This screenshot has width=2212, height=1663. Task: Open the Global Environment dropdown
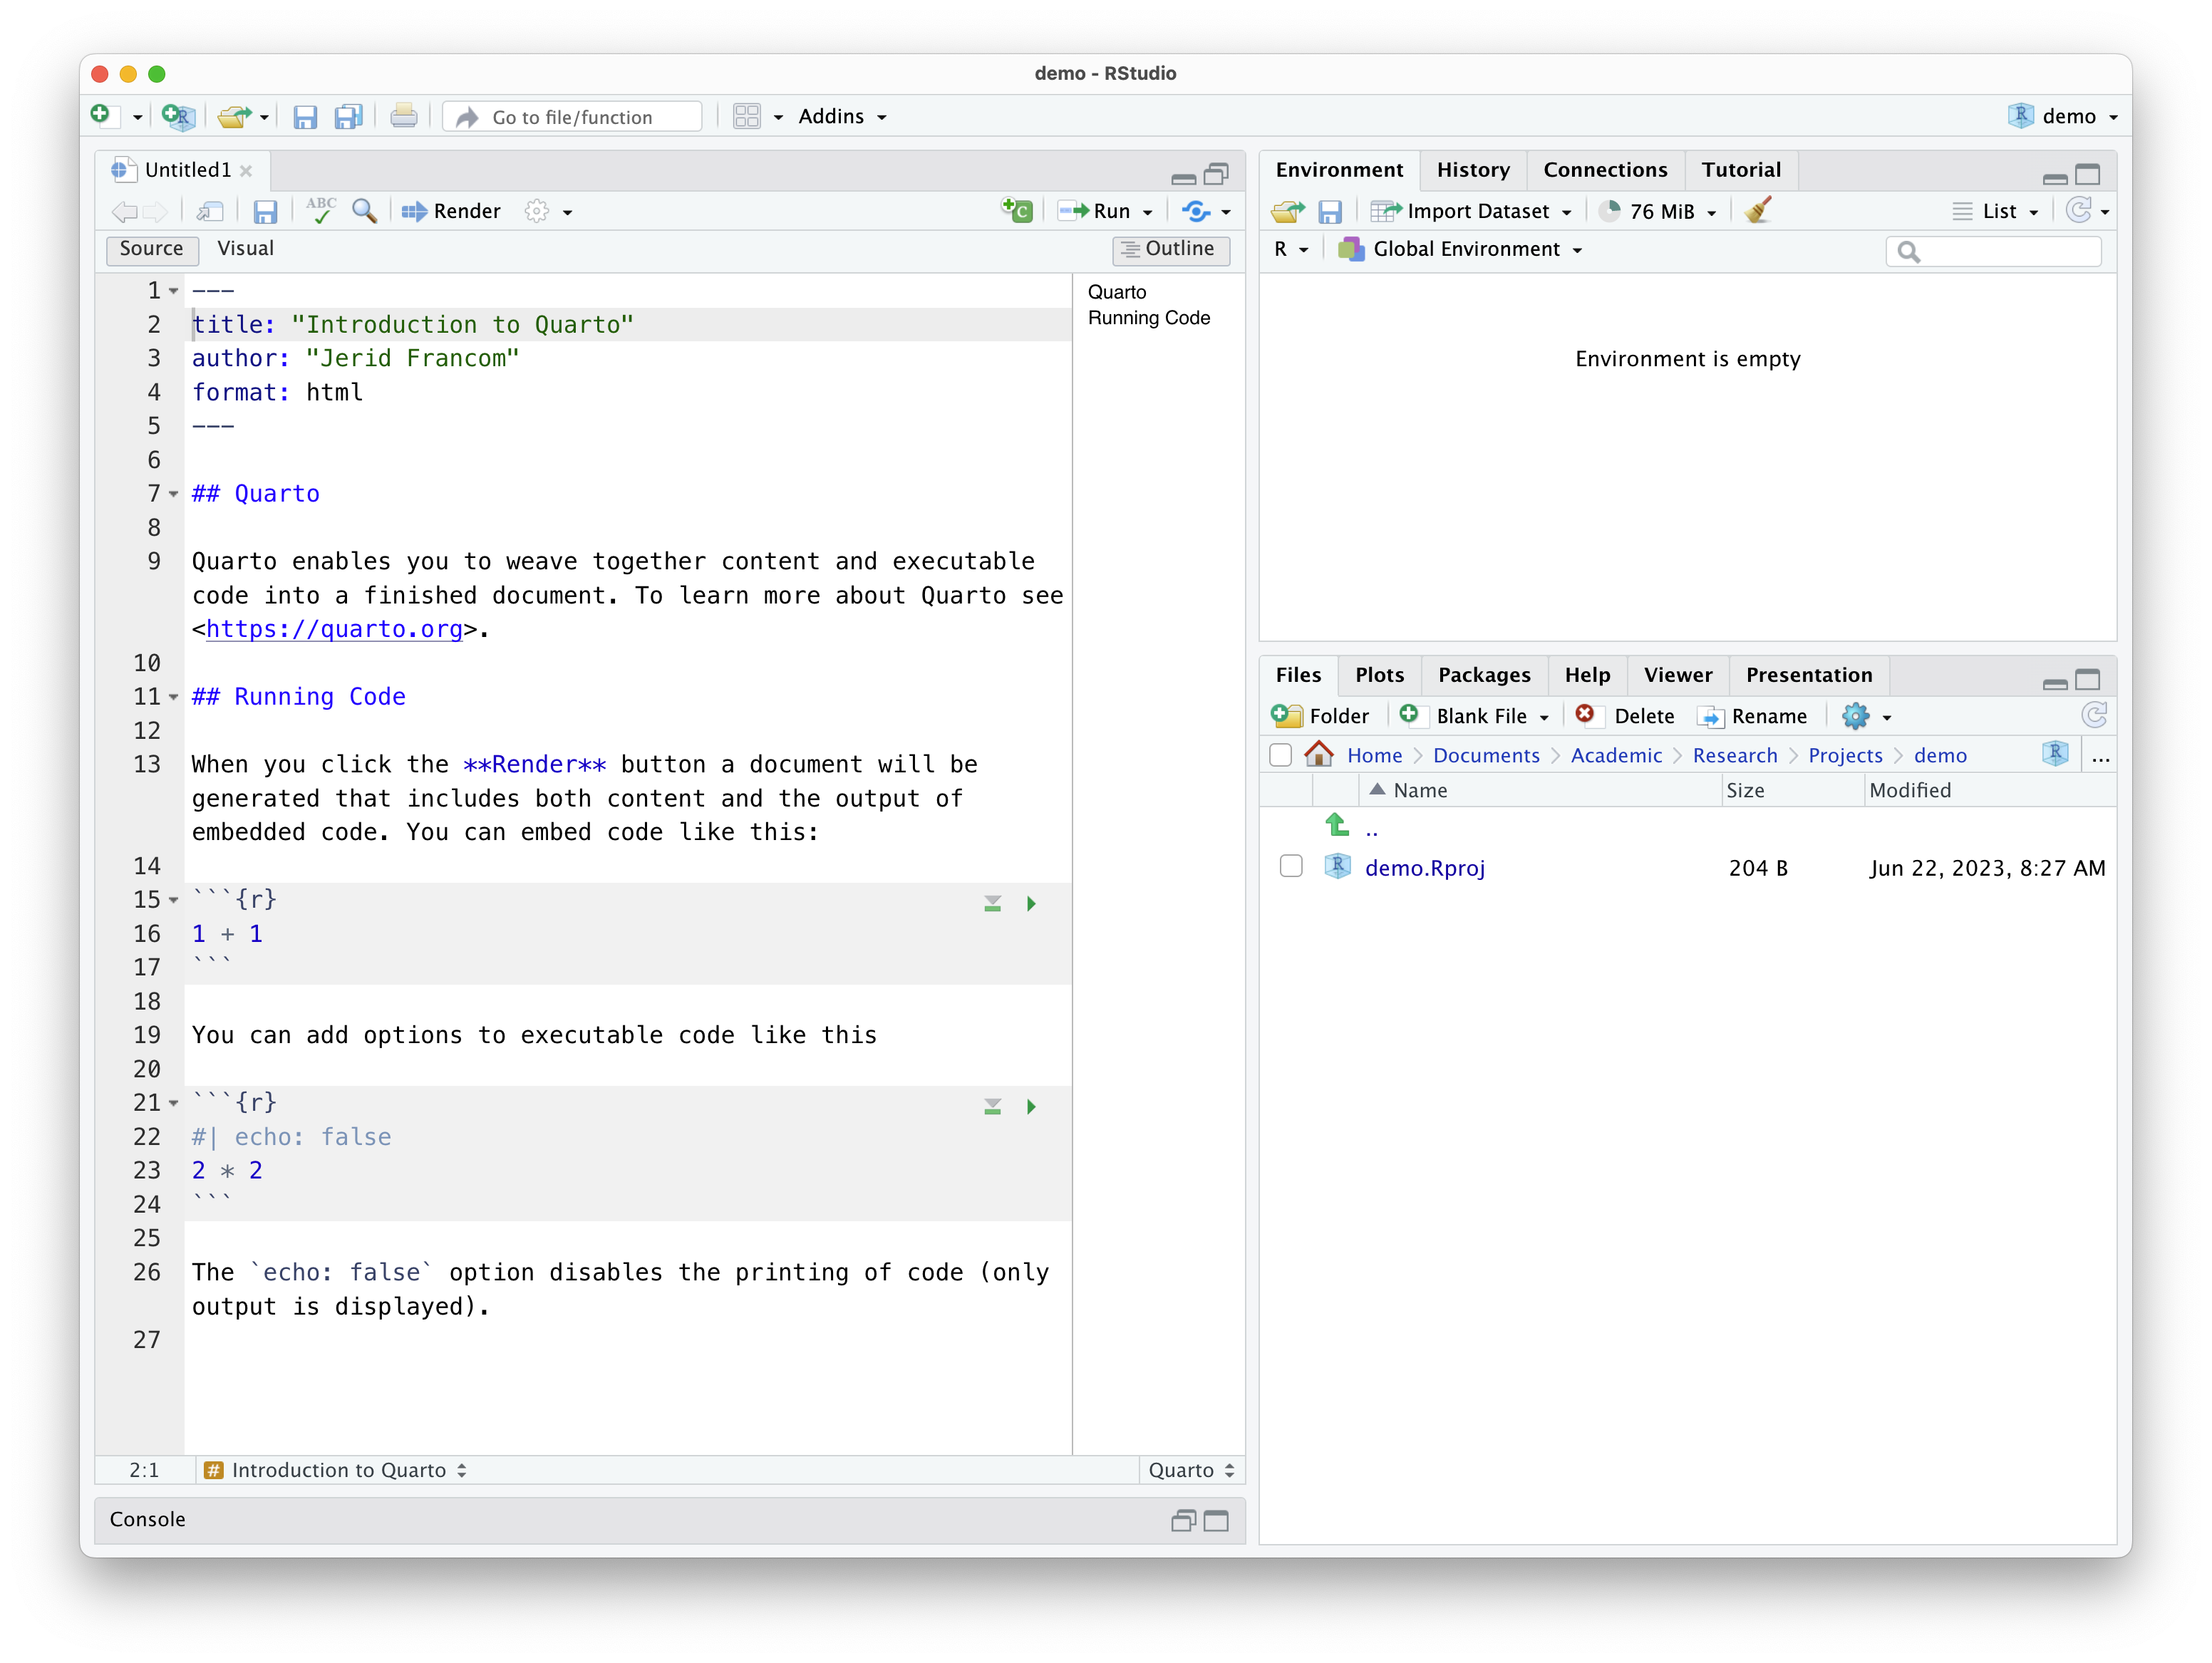[x=1462, y=249]
